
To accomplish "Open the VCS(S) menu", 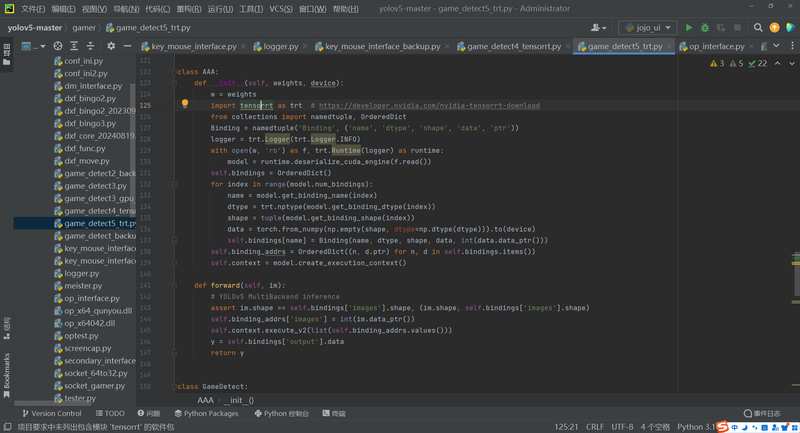I will click(281, 9).
